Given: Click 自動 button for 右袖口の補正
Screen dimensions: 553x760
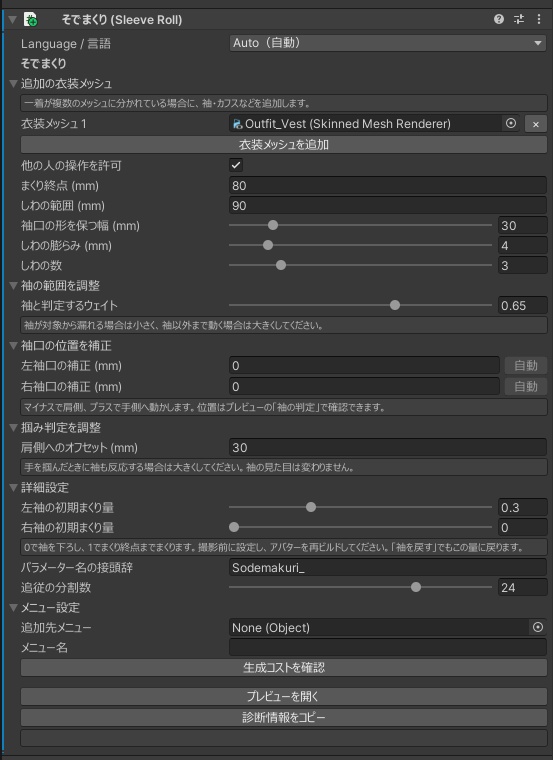Looking at the screenshot, I should coord(526,386).
